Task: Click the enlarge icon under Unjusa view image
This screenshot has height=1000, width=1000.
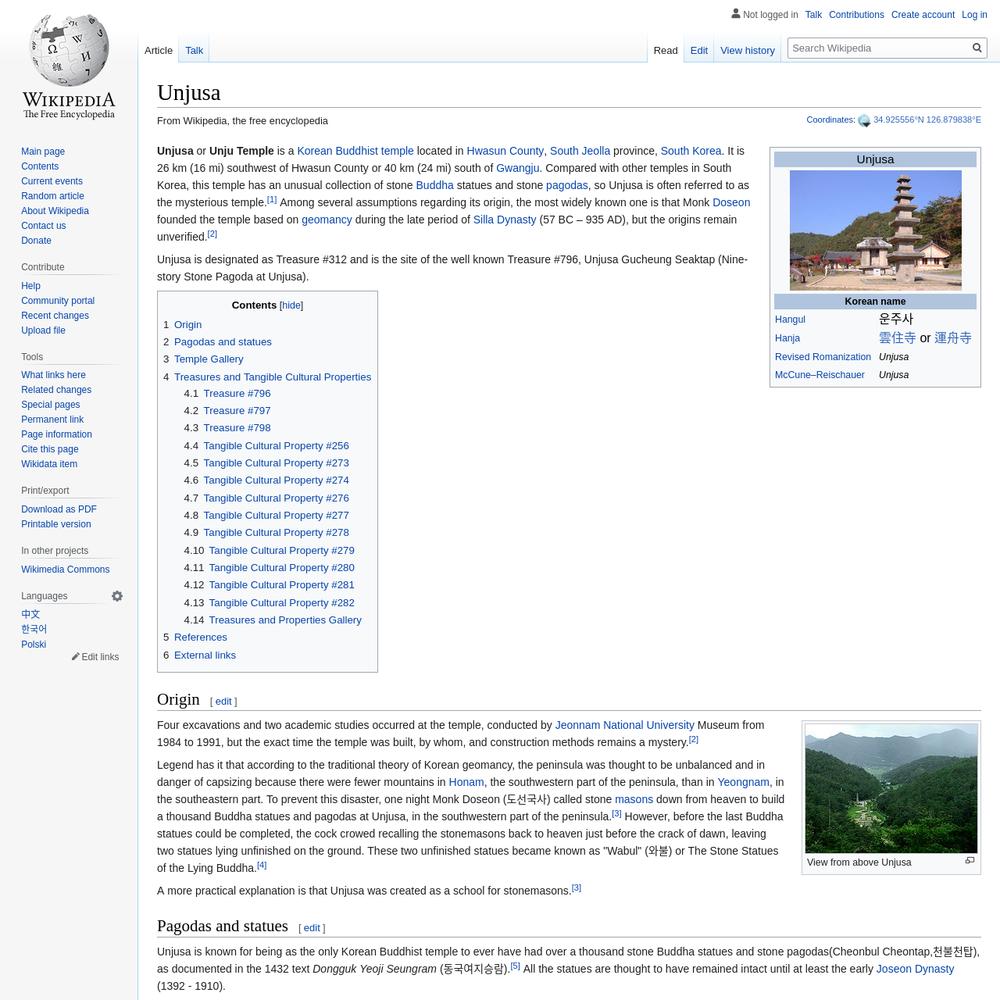Action: point(969,861)
